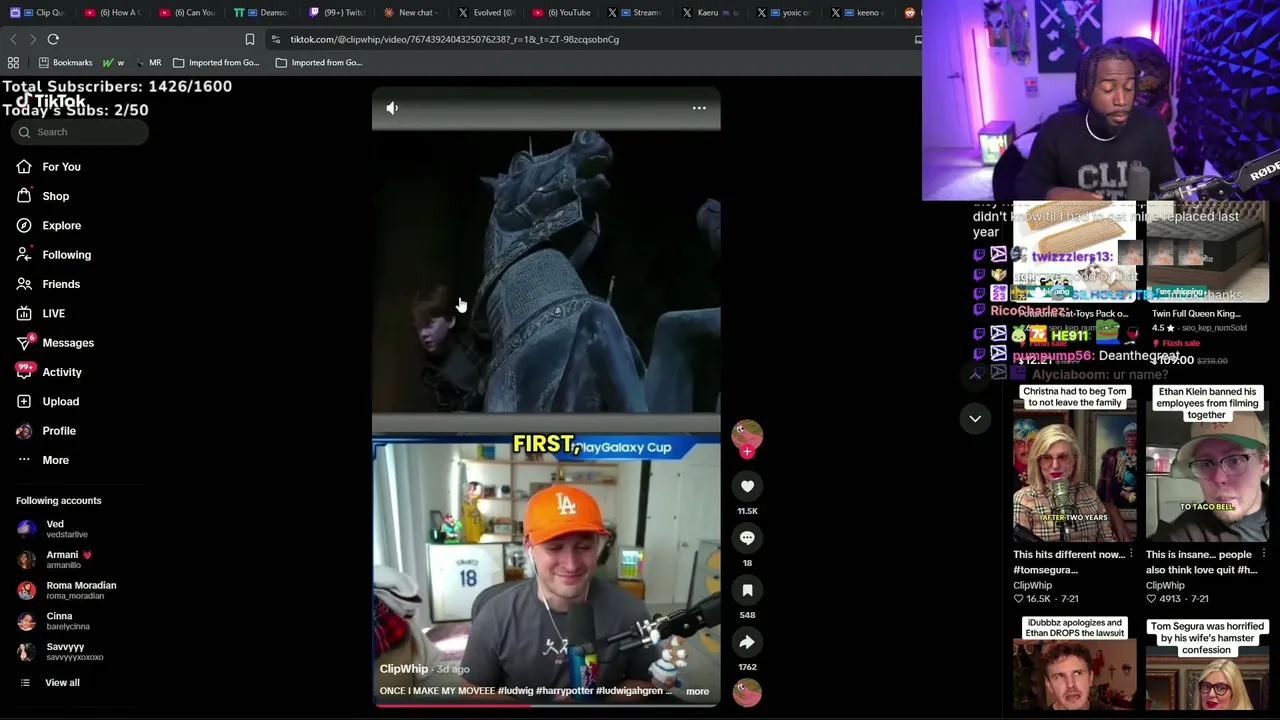Open the Bookmarks folder in bookmarks bar

coord(65,62)
